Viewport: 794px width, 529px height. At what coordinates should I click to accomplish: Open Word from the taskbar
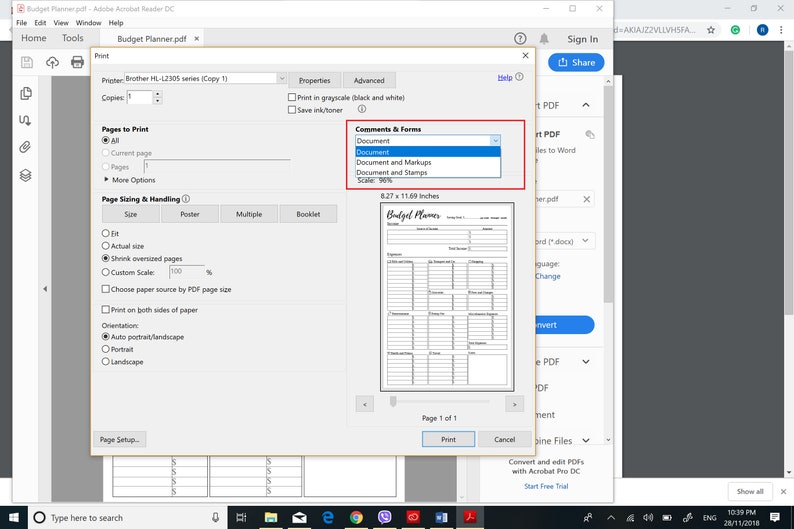click(x=441, y=517)
